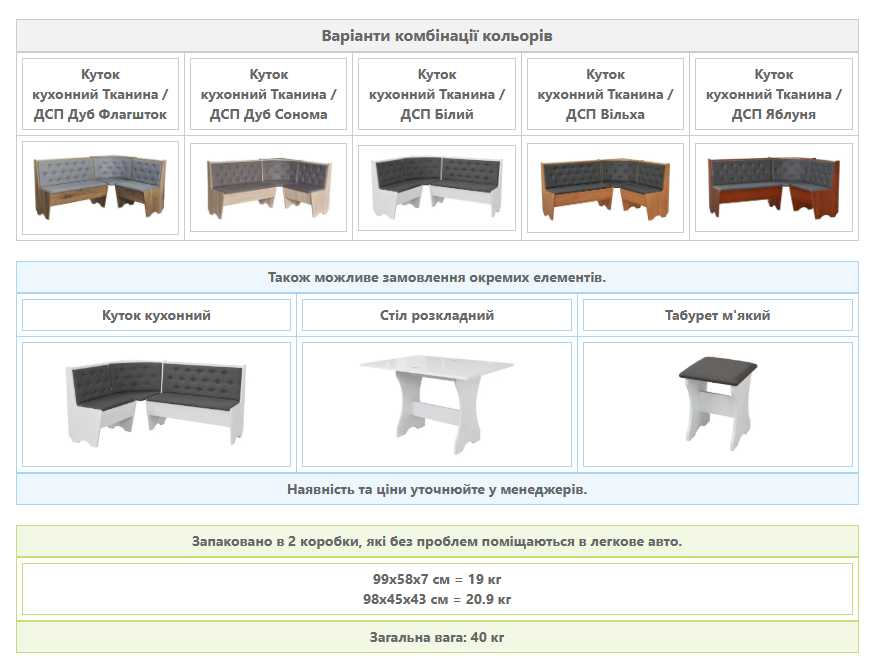Click the Тканина / ДСП Білий label

point(437,94)
